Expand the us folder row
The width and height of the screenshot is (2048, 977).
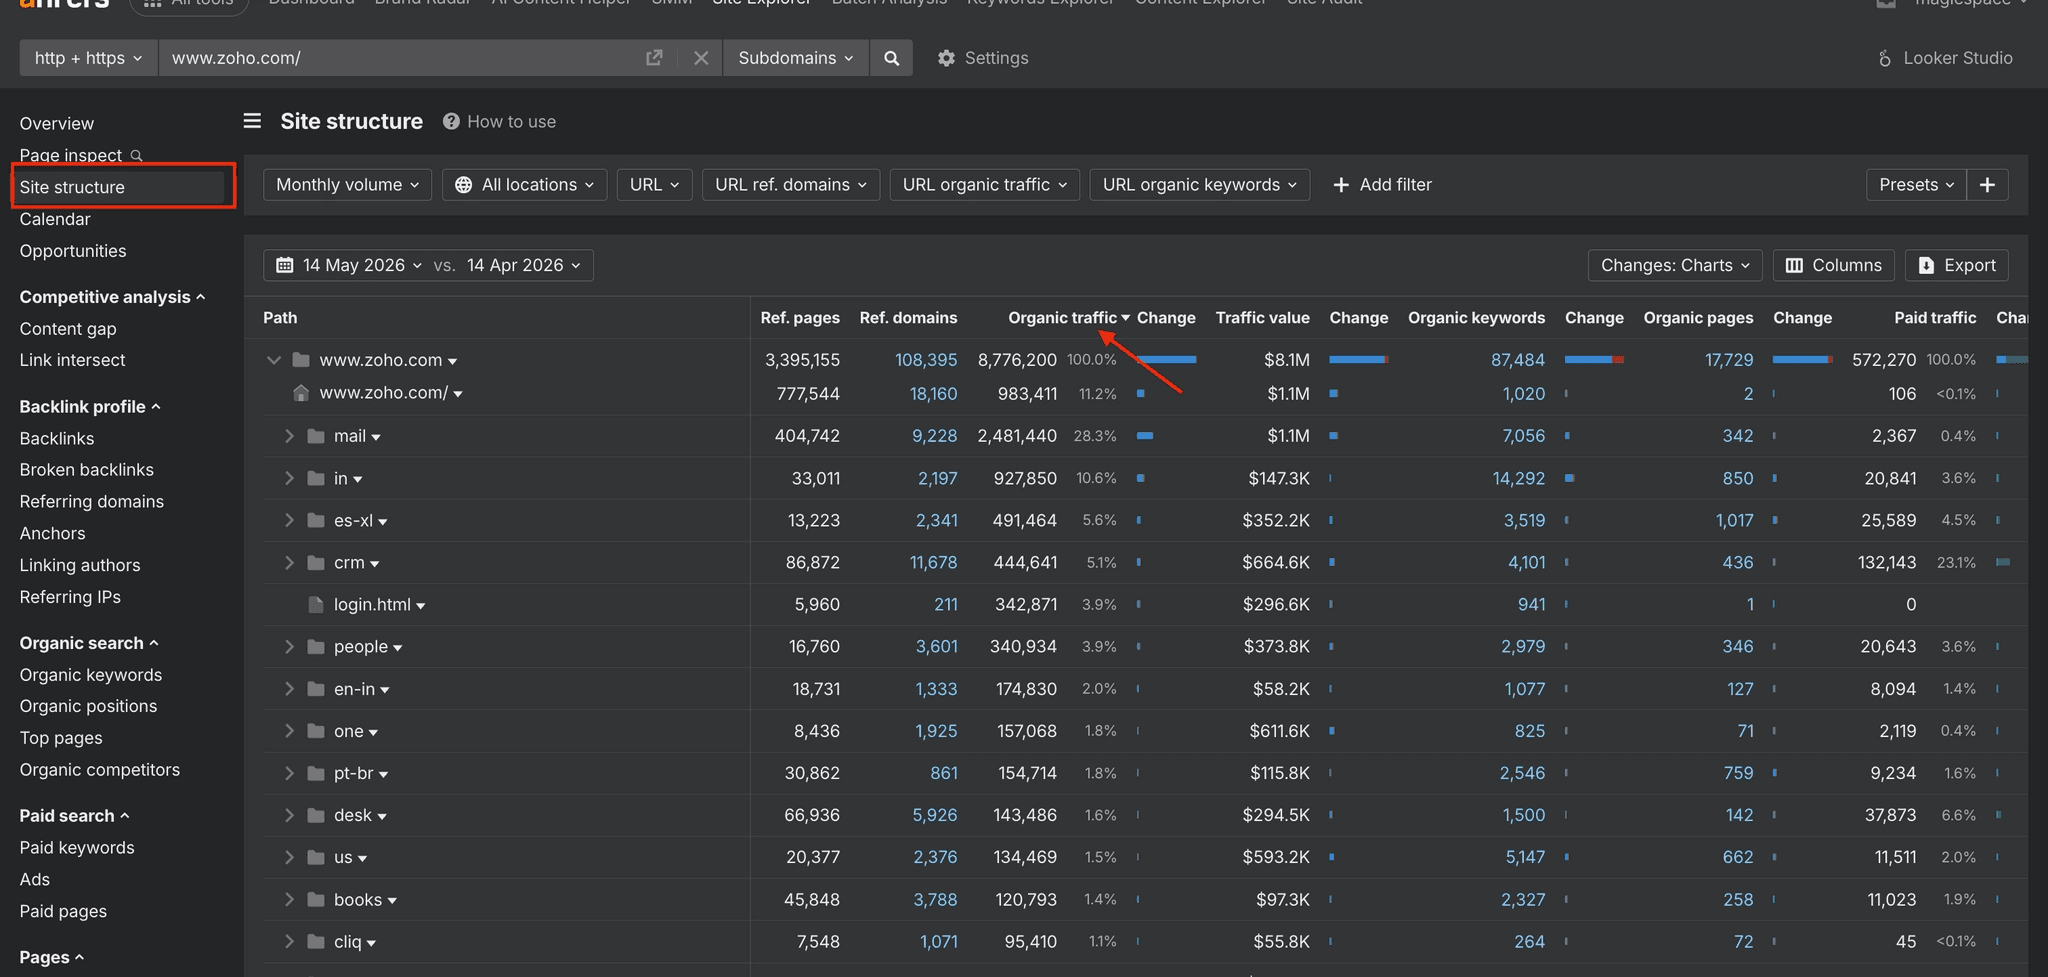click(x=288, y=858)
